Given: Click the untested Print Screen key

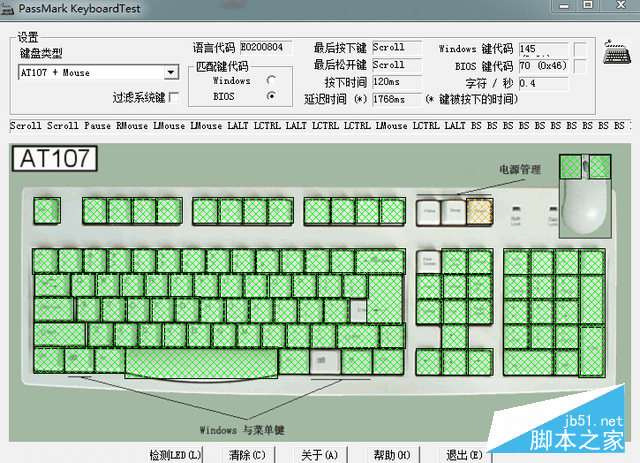Looking at the screenshot, I should [x=429, y=262].
